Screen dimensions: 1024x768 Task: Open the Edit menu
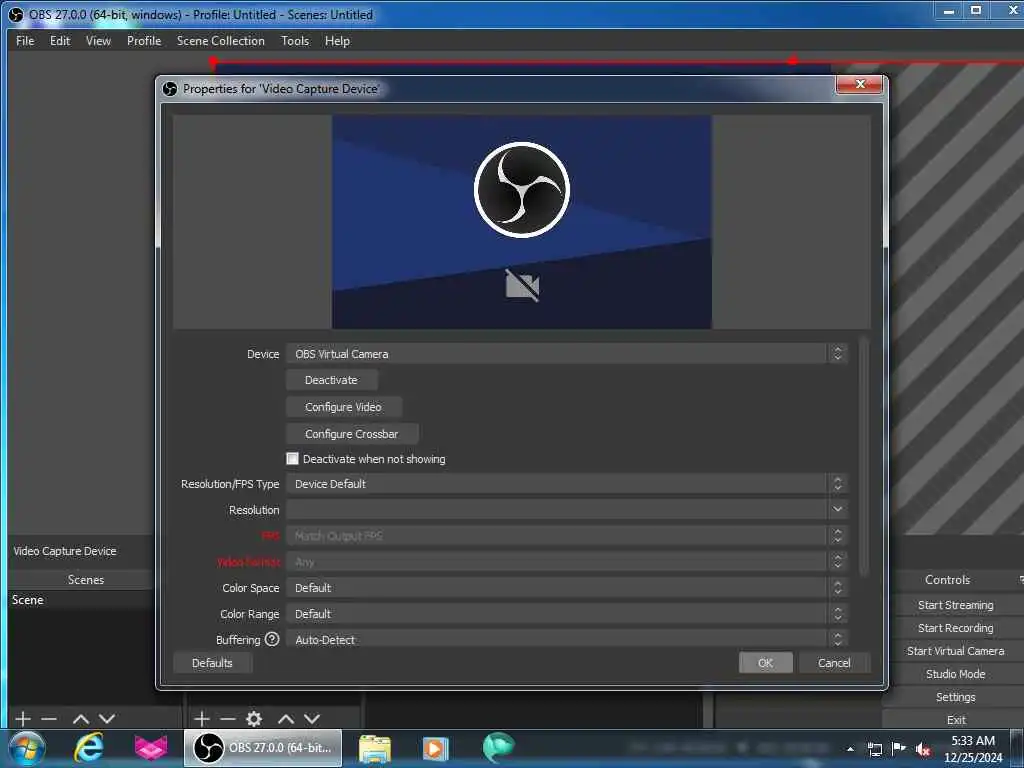[x=60, y=40]
